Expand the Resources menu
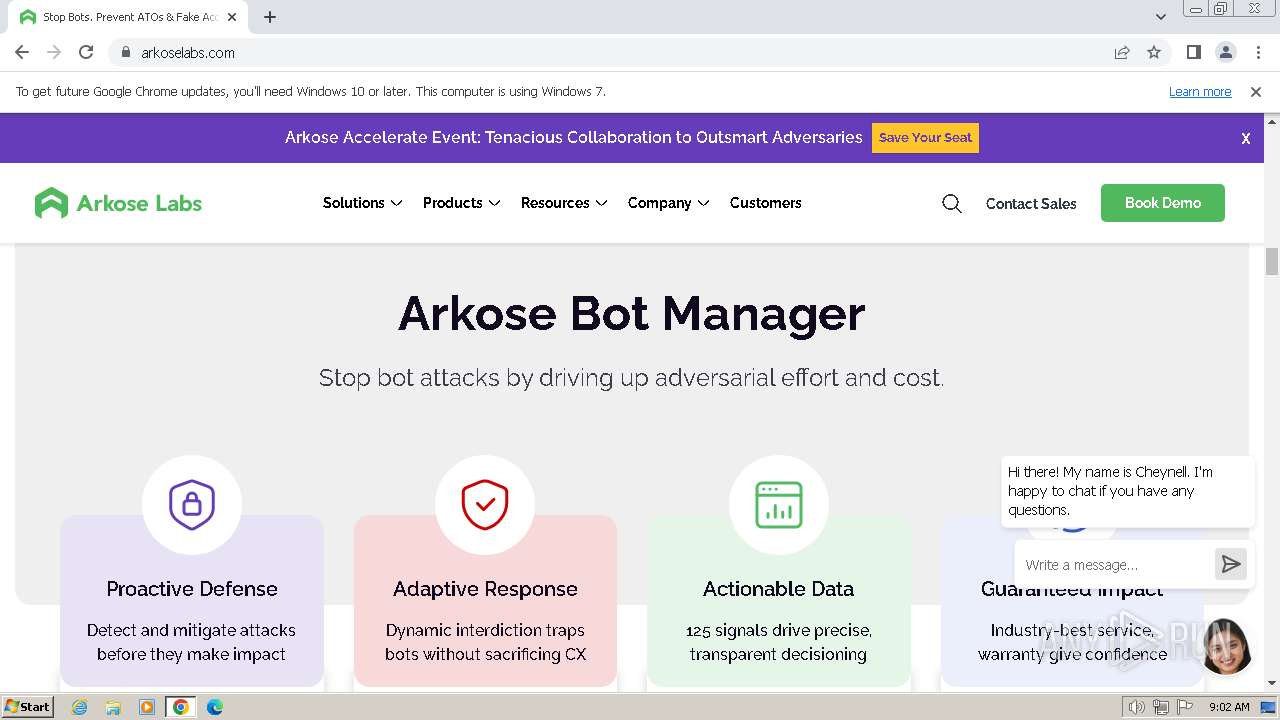Image resolution: width=1280 pixels, height=720 pixels. point(564,203)
